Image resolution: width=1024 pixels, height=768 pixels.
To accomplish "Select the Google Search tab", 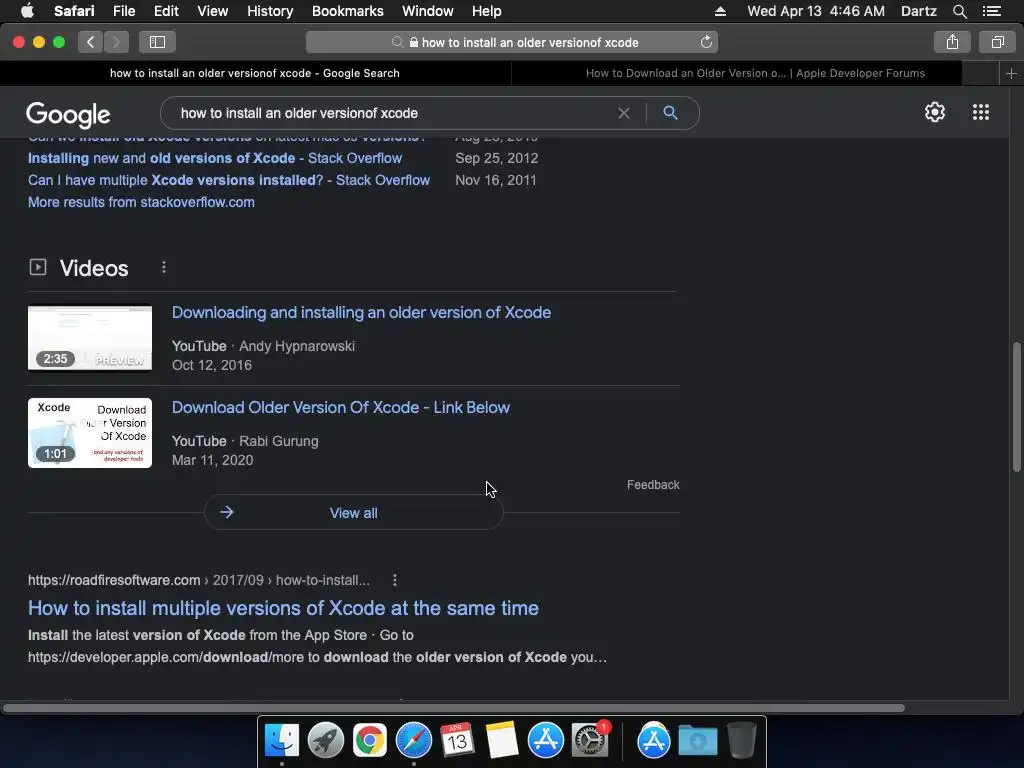I will pyautogui.click(x=255, y=73).
